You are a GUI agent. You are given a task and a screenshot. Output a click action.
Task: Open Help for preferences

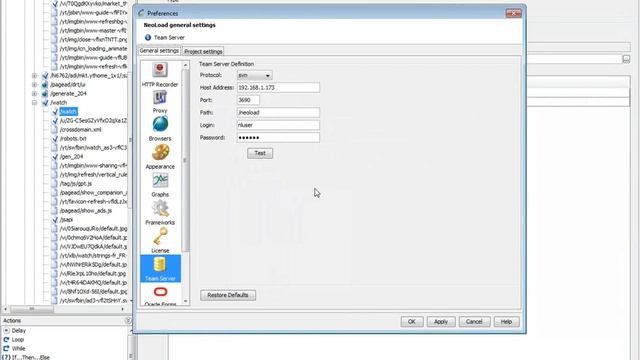coord(506,322)
